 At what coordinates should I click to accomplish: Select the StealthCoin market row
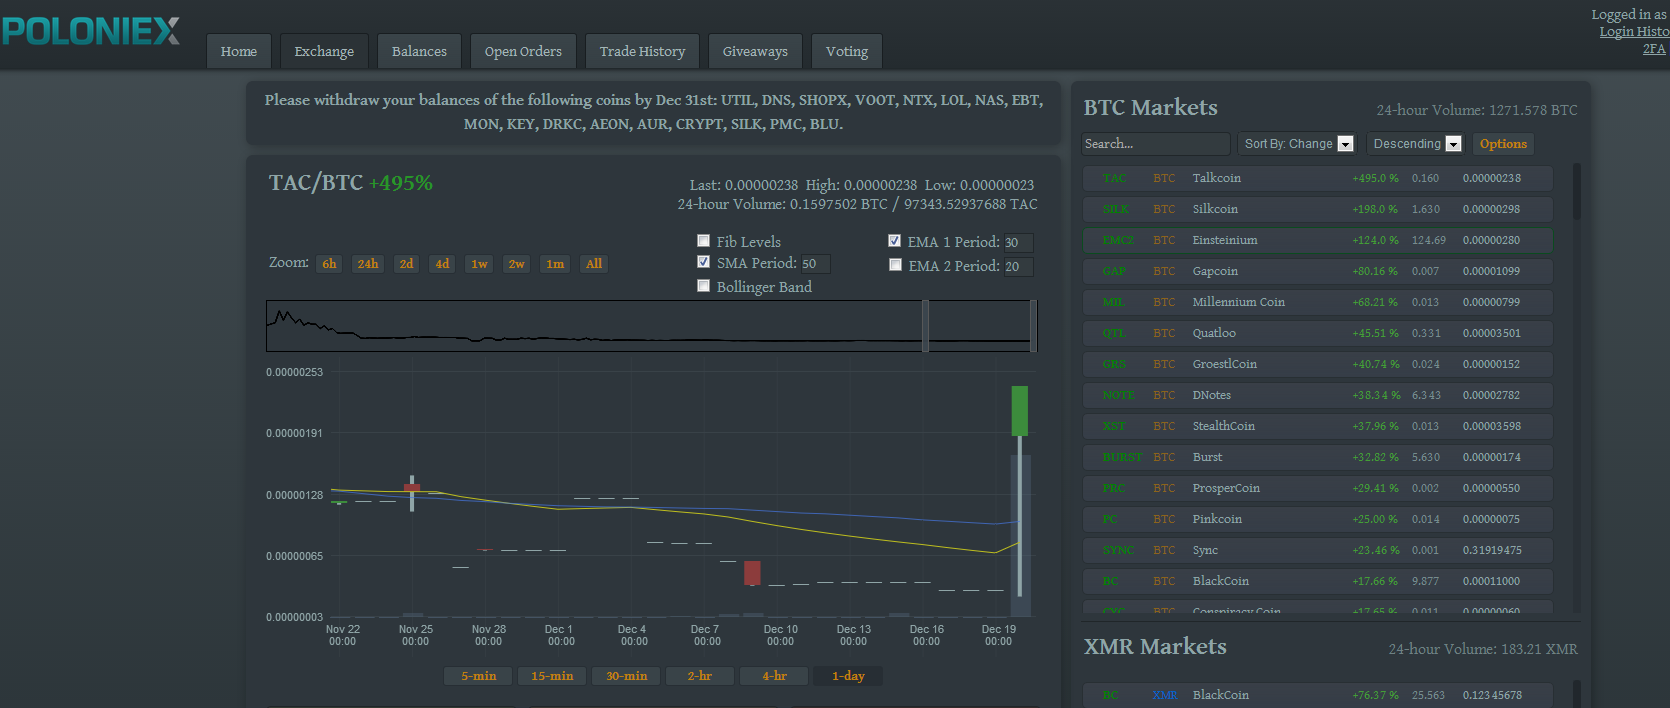(x=1318, y=426)
